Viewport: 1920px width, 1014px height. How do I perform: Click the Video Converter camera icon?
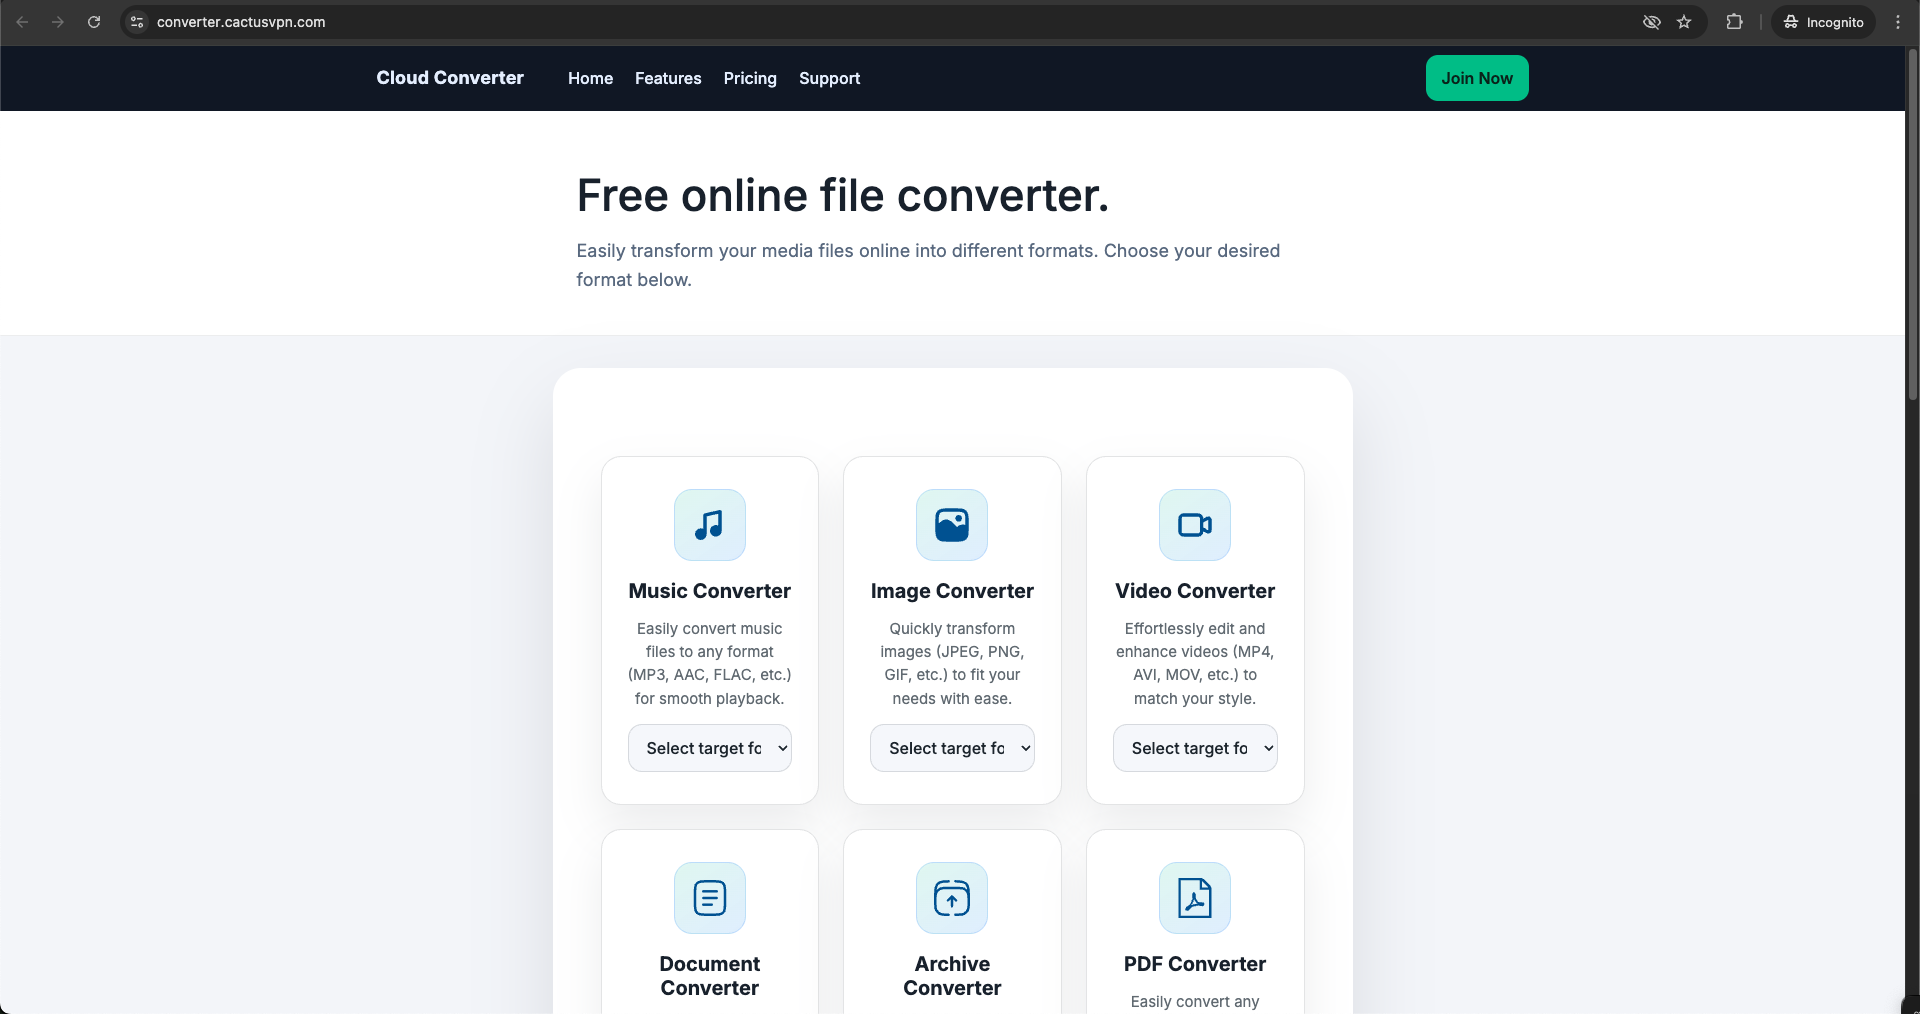click(1194, 525)
